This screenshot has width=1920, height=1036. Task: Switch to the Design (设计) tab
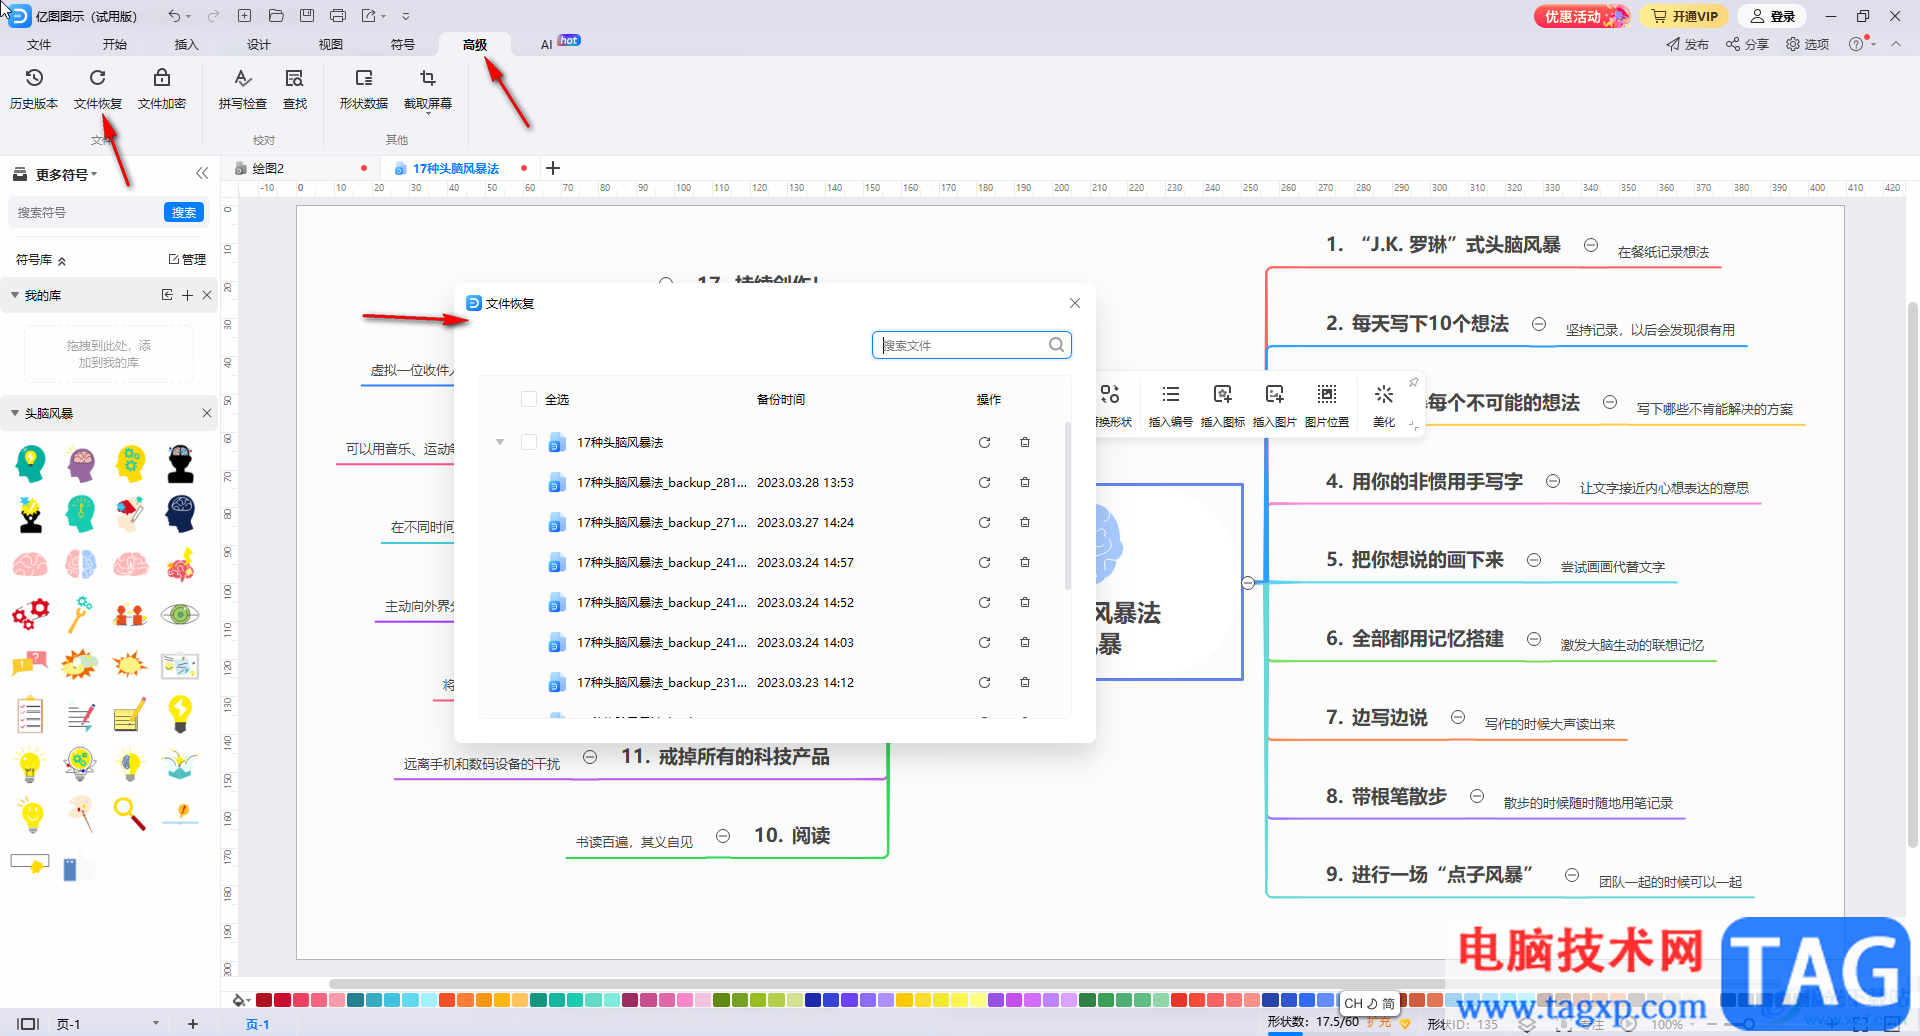point(259,44)
